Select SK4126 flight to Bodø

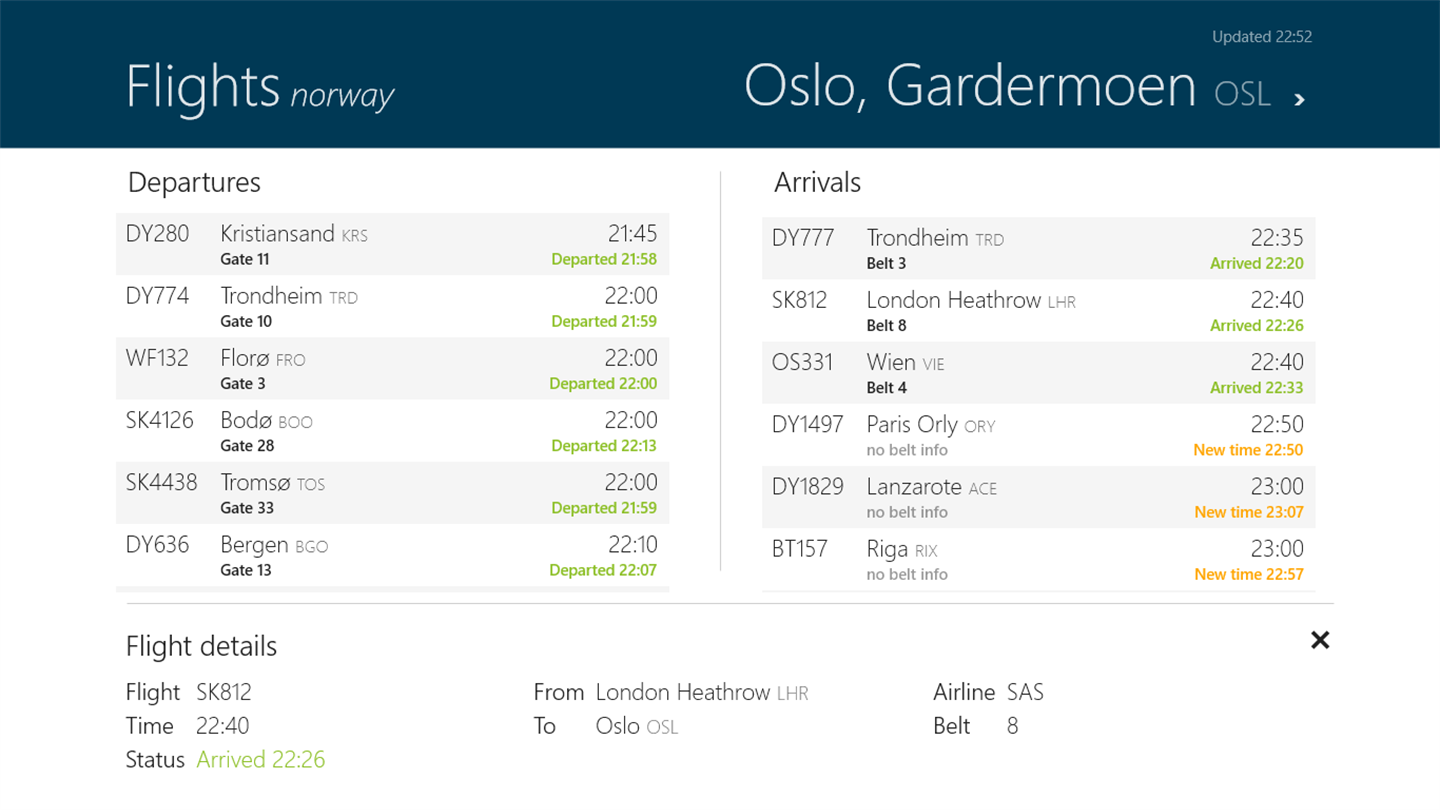[392, 430]
